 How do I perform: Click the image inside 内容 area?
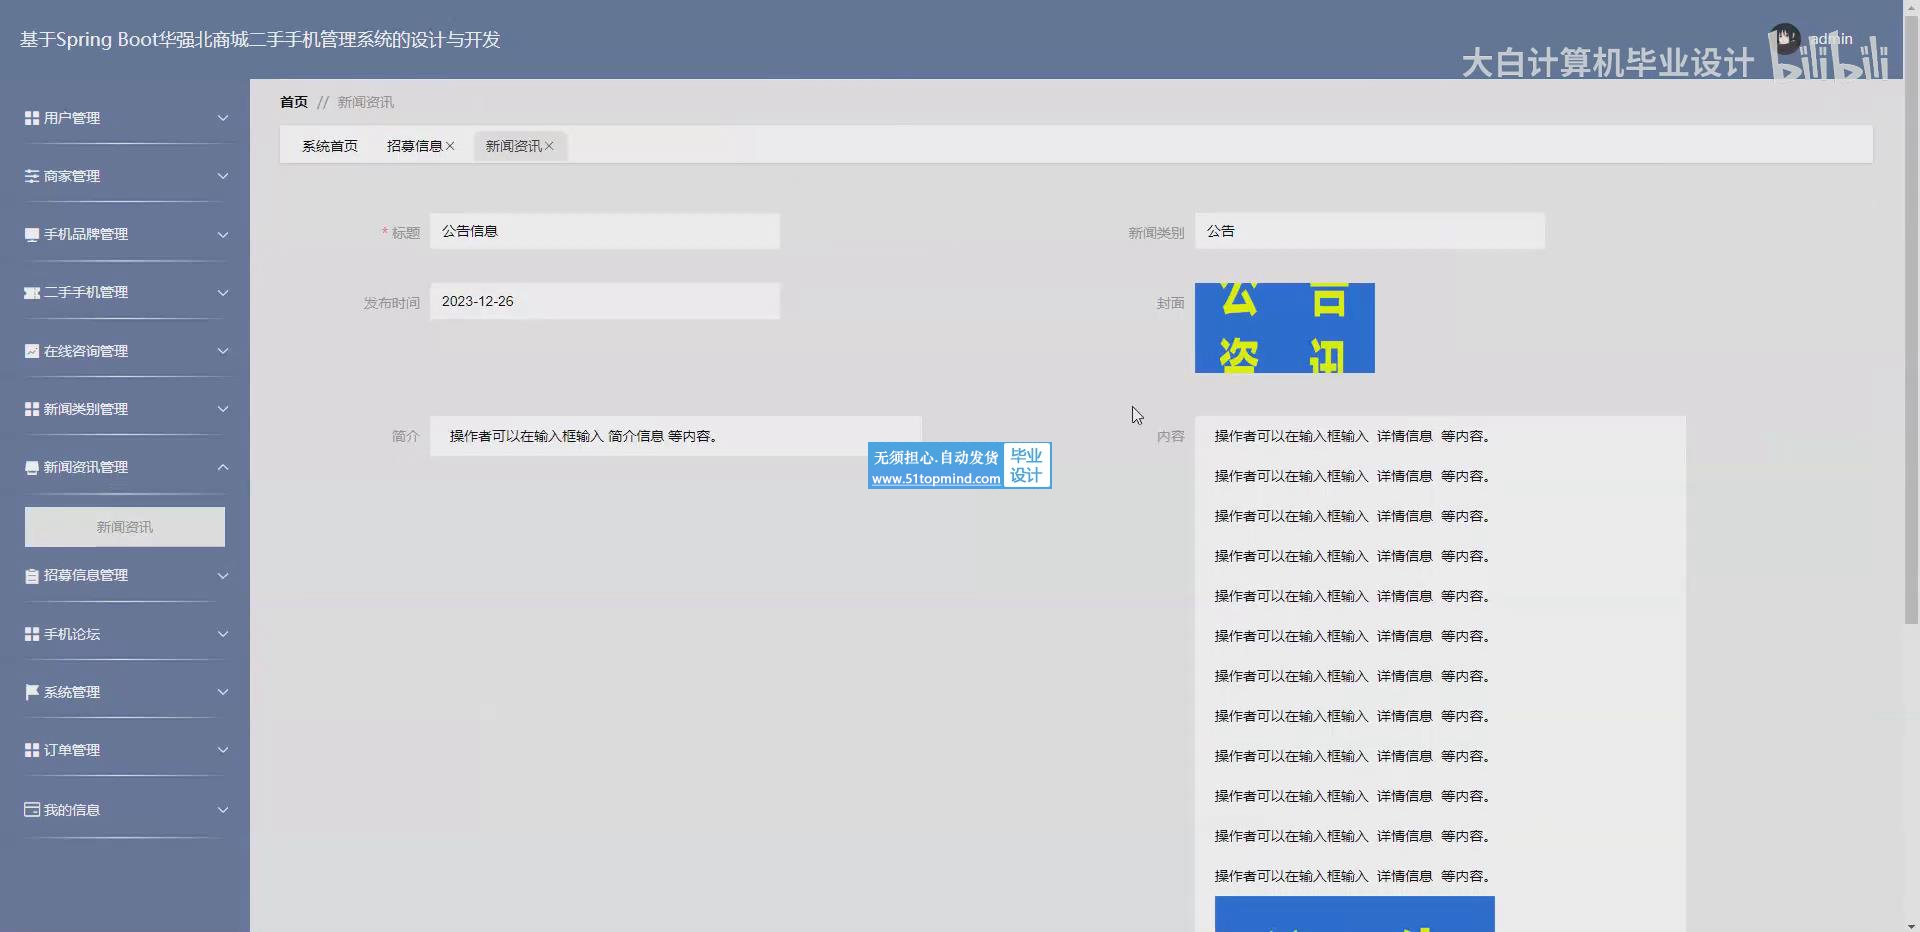click(x=1355, y=914)
